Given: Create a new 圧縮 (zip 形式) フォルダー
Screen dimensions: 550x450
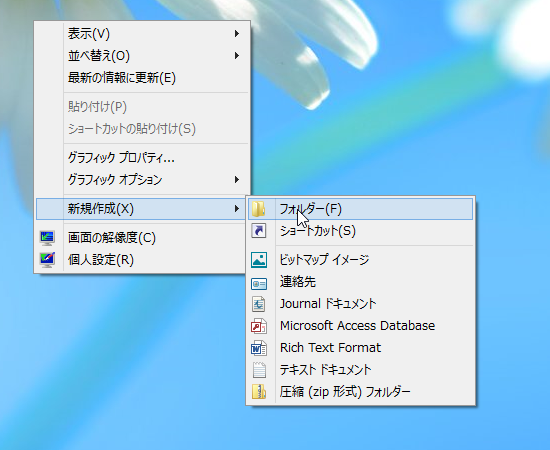Looking at the screenshot, I should point(360,392).
